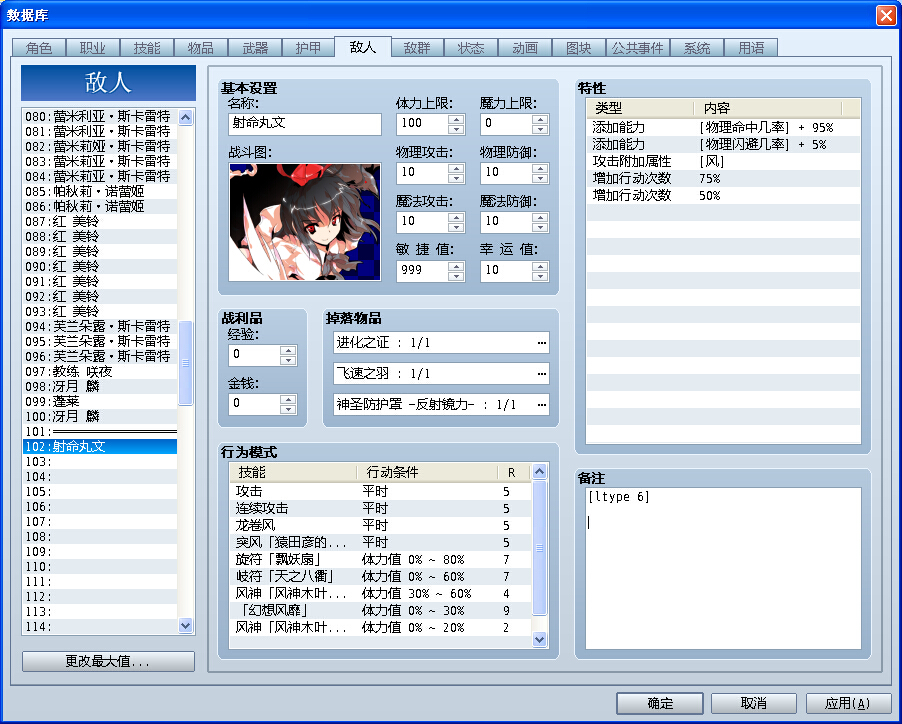Select the 龙卷风 action row
This screenshot has height=724, width=902.
point(380,526)
